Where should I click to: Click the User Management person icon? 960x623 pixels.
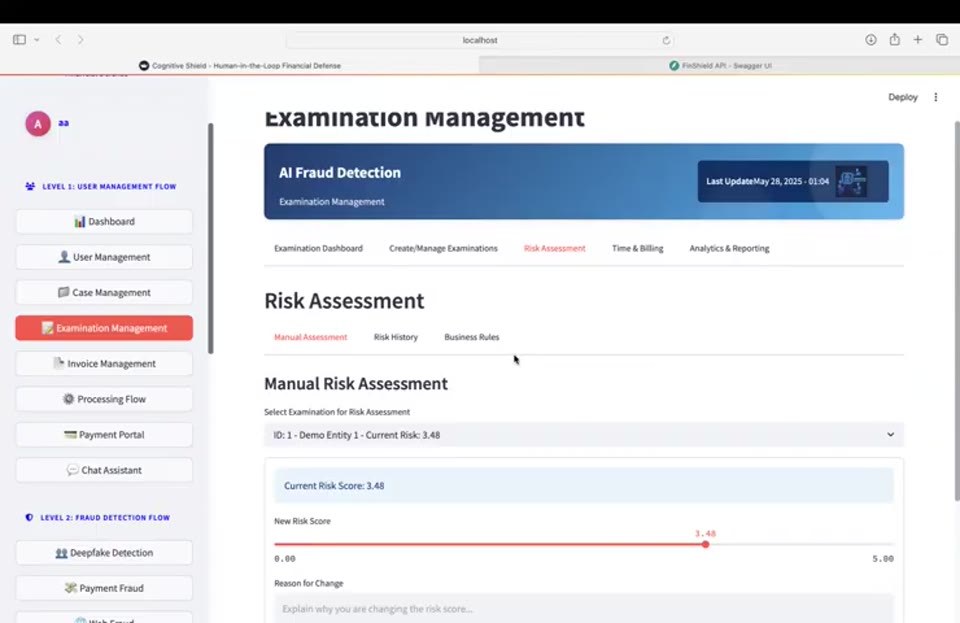64,257
